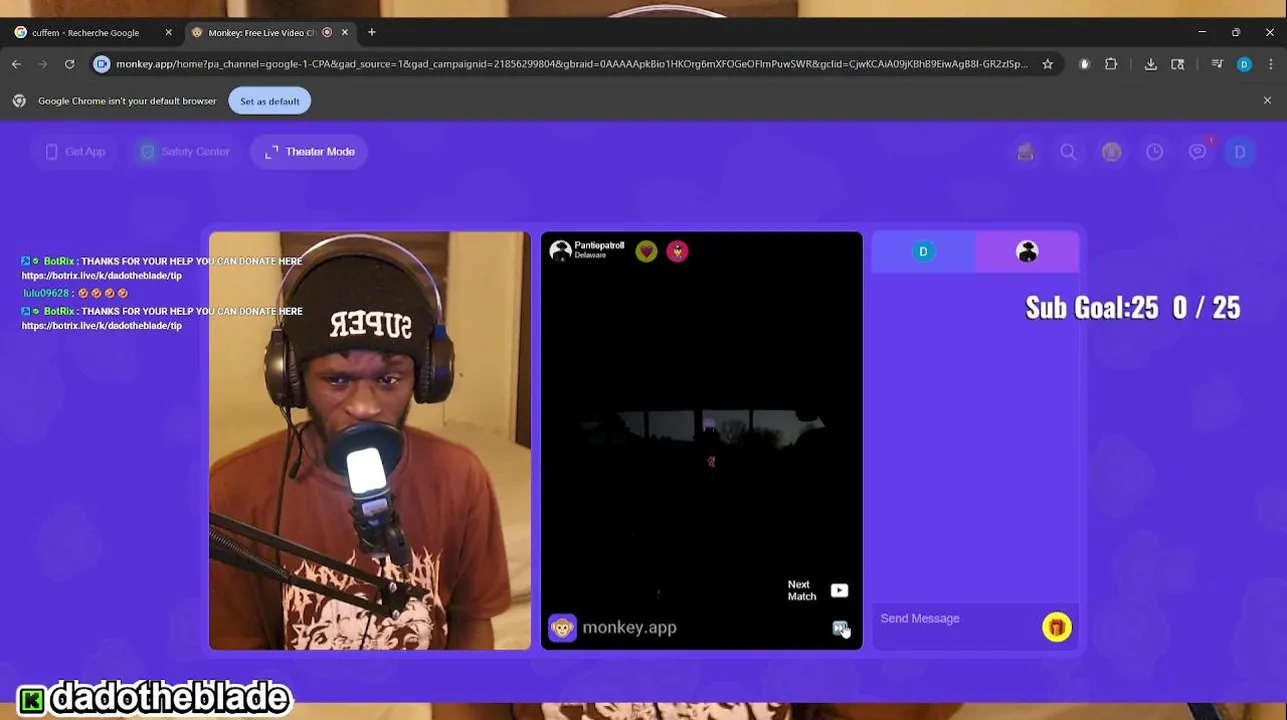Click the Next Match play icon

[839, 591]
